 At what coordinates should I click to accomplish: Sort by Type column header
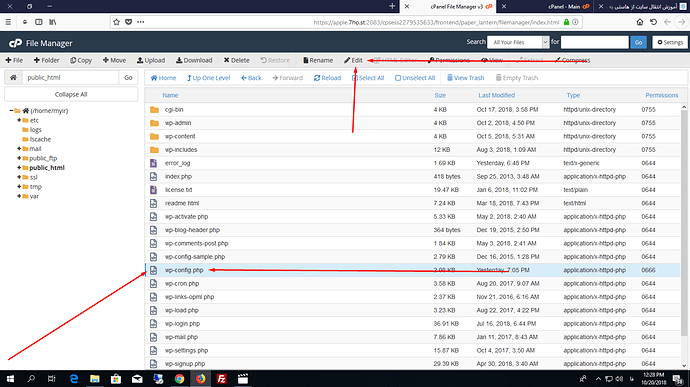[573, 95]
